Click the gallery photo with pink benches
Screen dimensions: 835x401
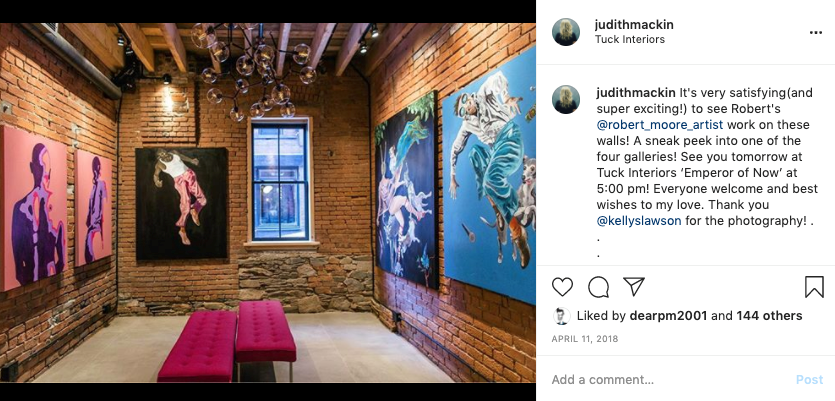[268, 202]
